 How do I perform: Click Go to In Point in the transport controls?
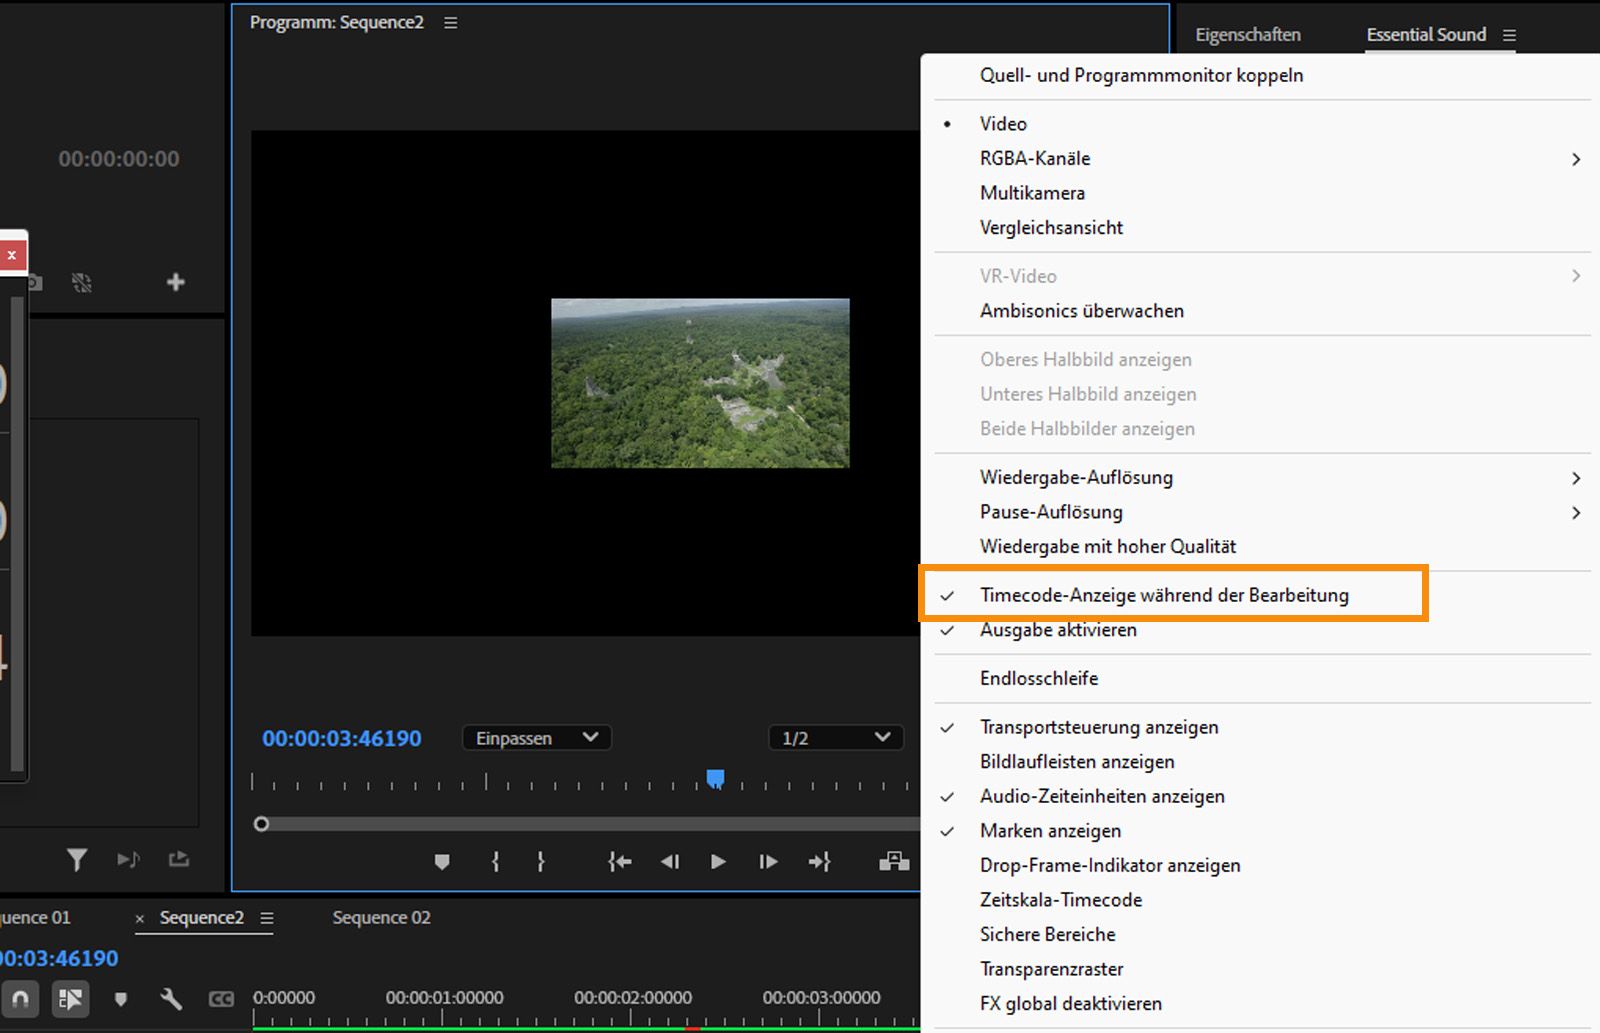619,861
